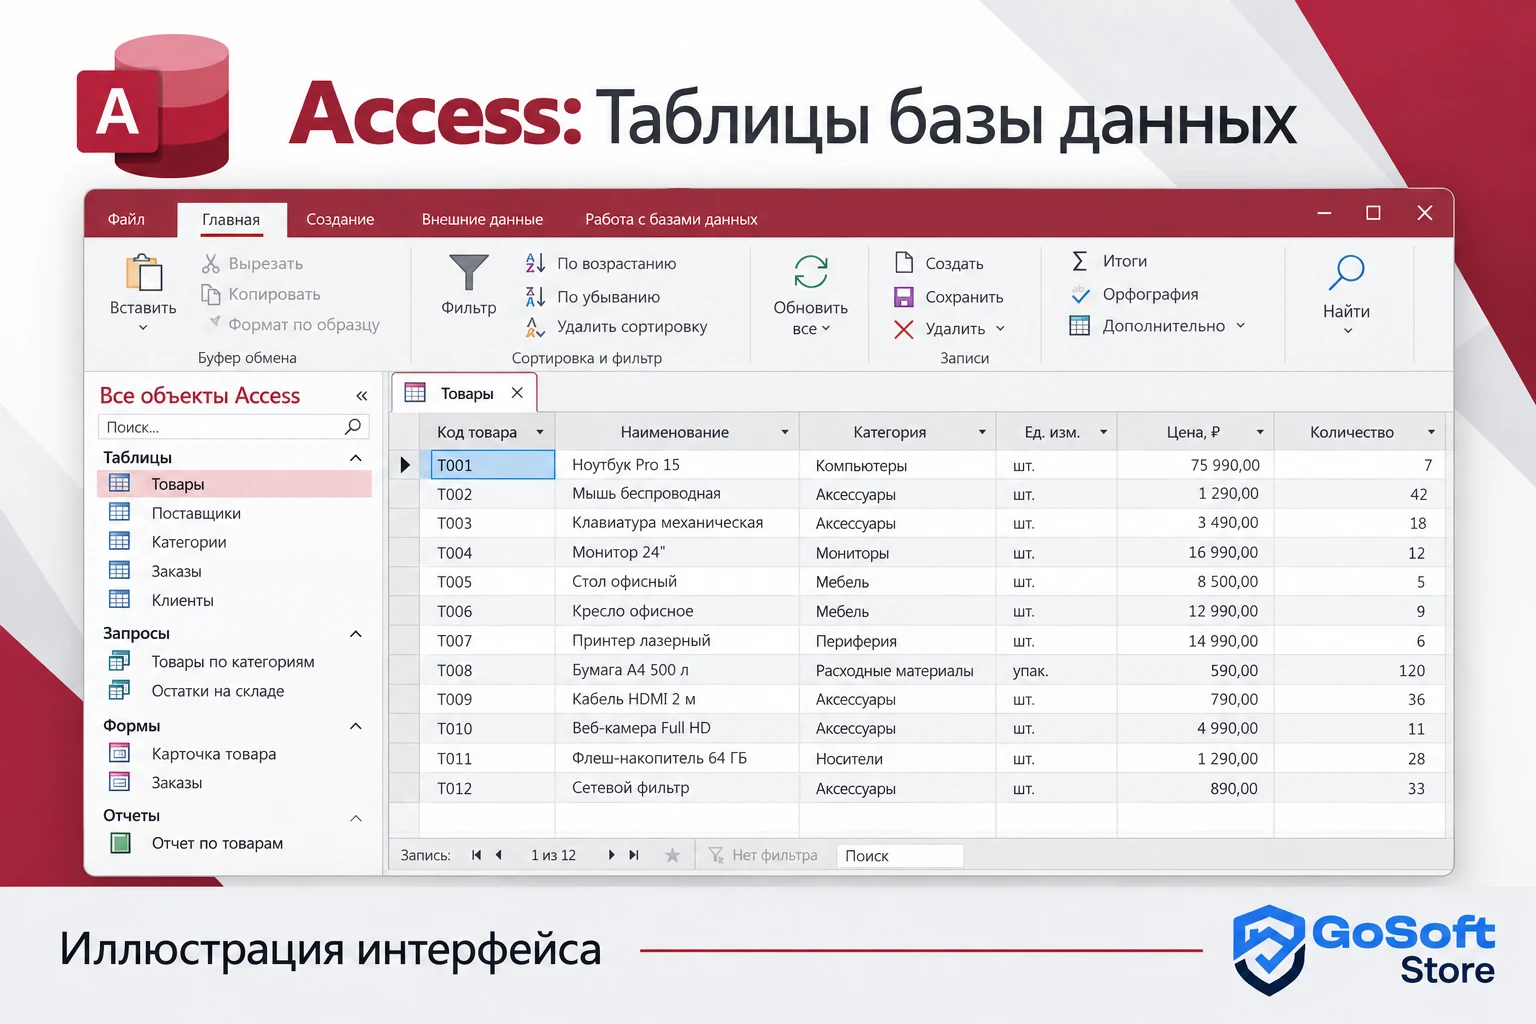Click the new blank record star icon

(x=672, y=855)
